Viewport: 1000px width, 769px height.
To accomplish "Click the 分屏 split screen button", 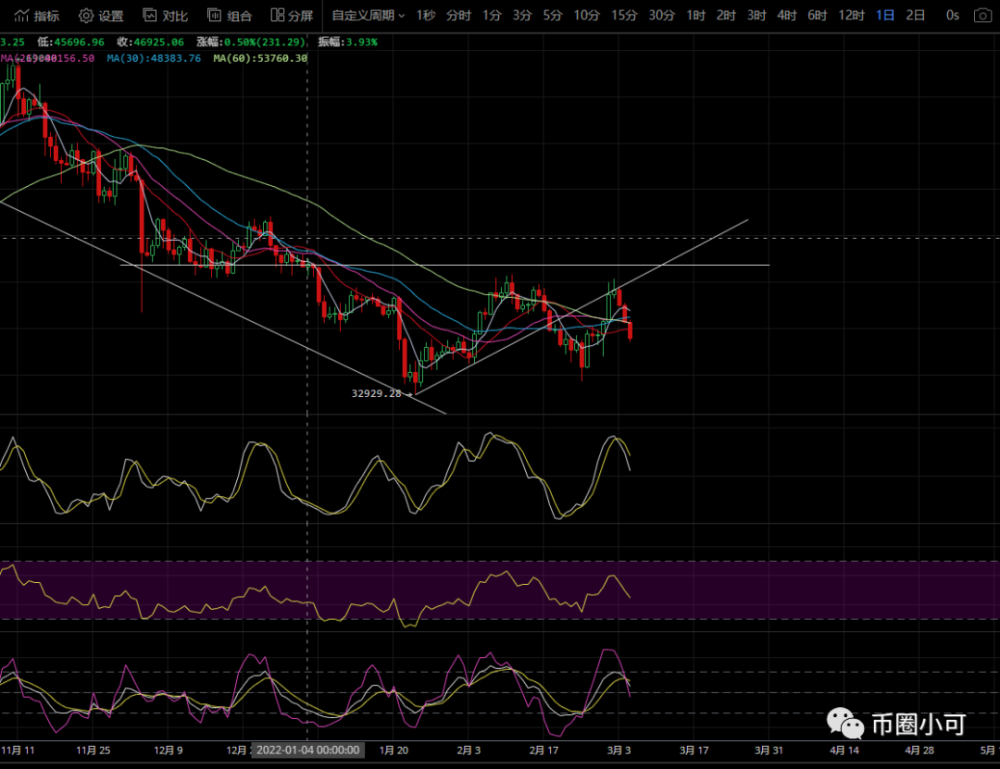I will coord(292,15).
